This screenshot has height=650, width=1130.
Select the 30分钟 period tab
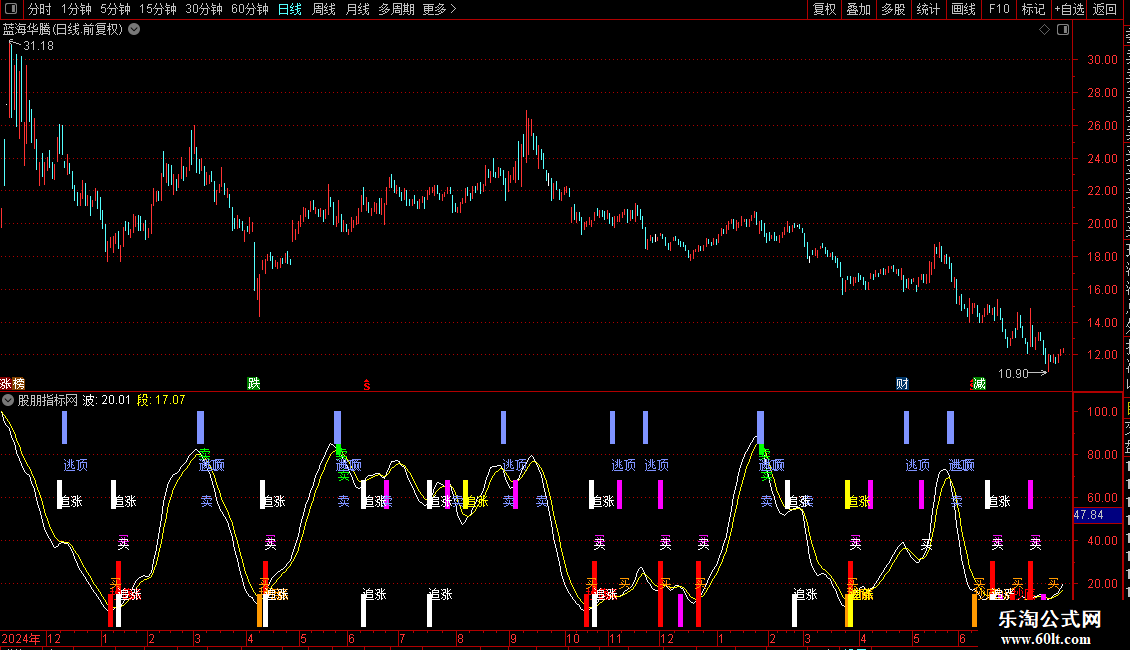click(x=203, y=9)
